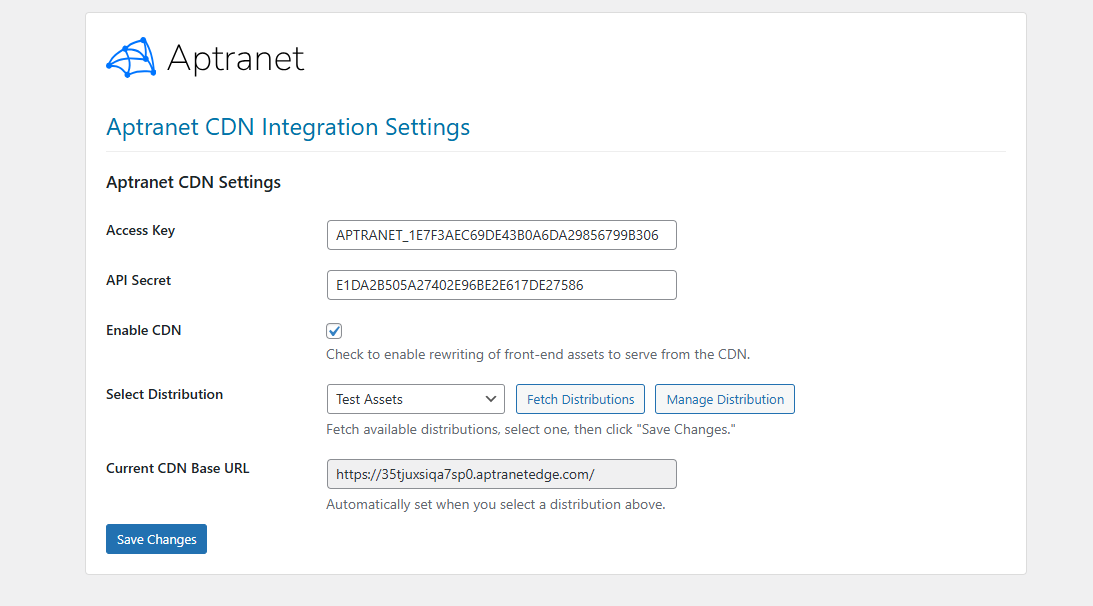This screenshot has height=606, width=1093.
Task: Click the Aptranet logo icon
Action: (x=131, y=57)
